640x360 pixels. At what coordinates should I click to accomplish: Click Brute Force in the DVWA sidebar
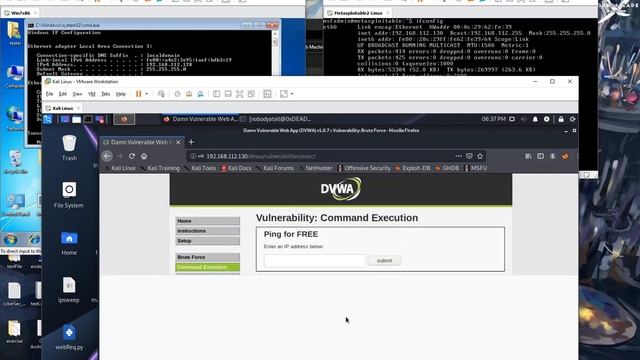pyautogui.click(x=207, y=257)
